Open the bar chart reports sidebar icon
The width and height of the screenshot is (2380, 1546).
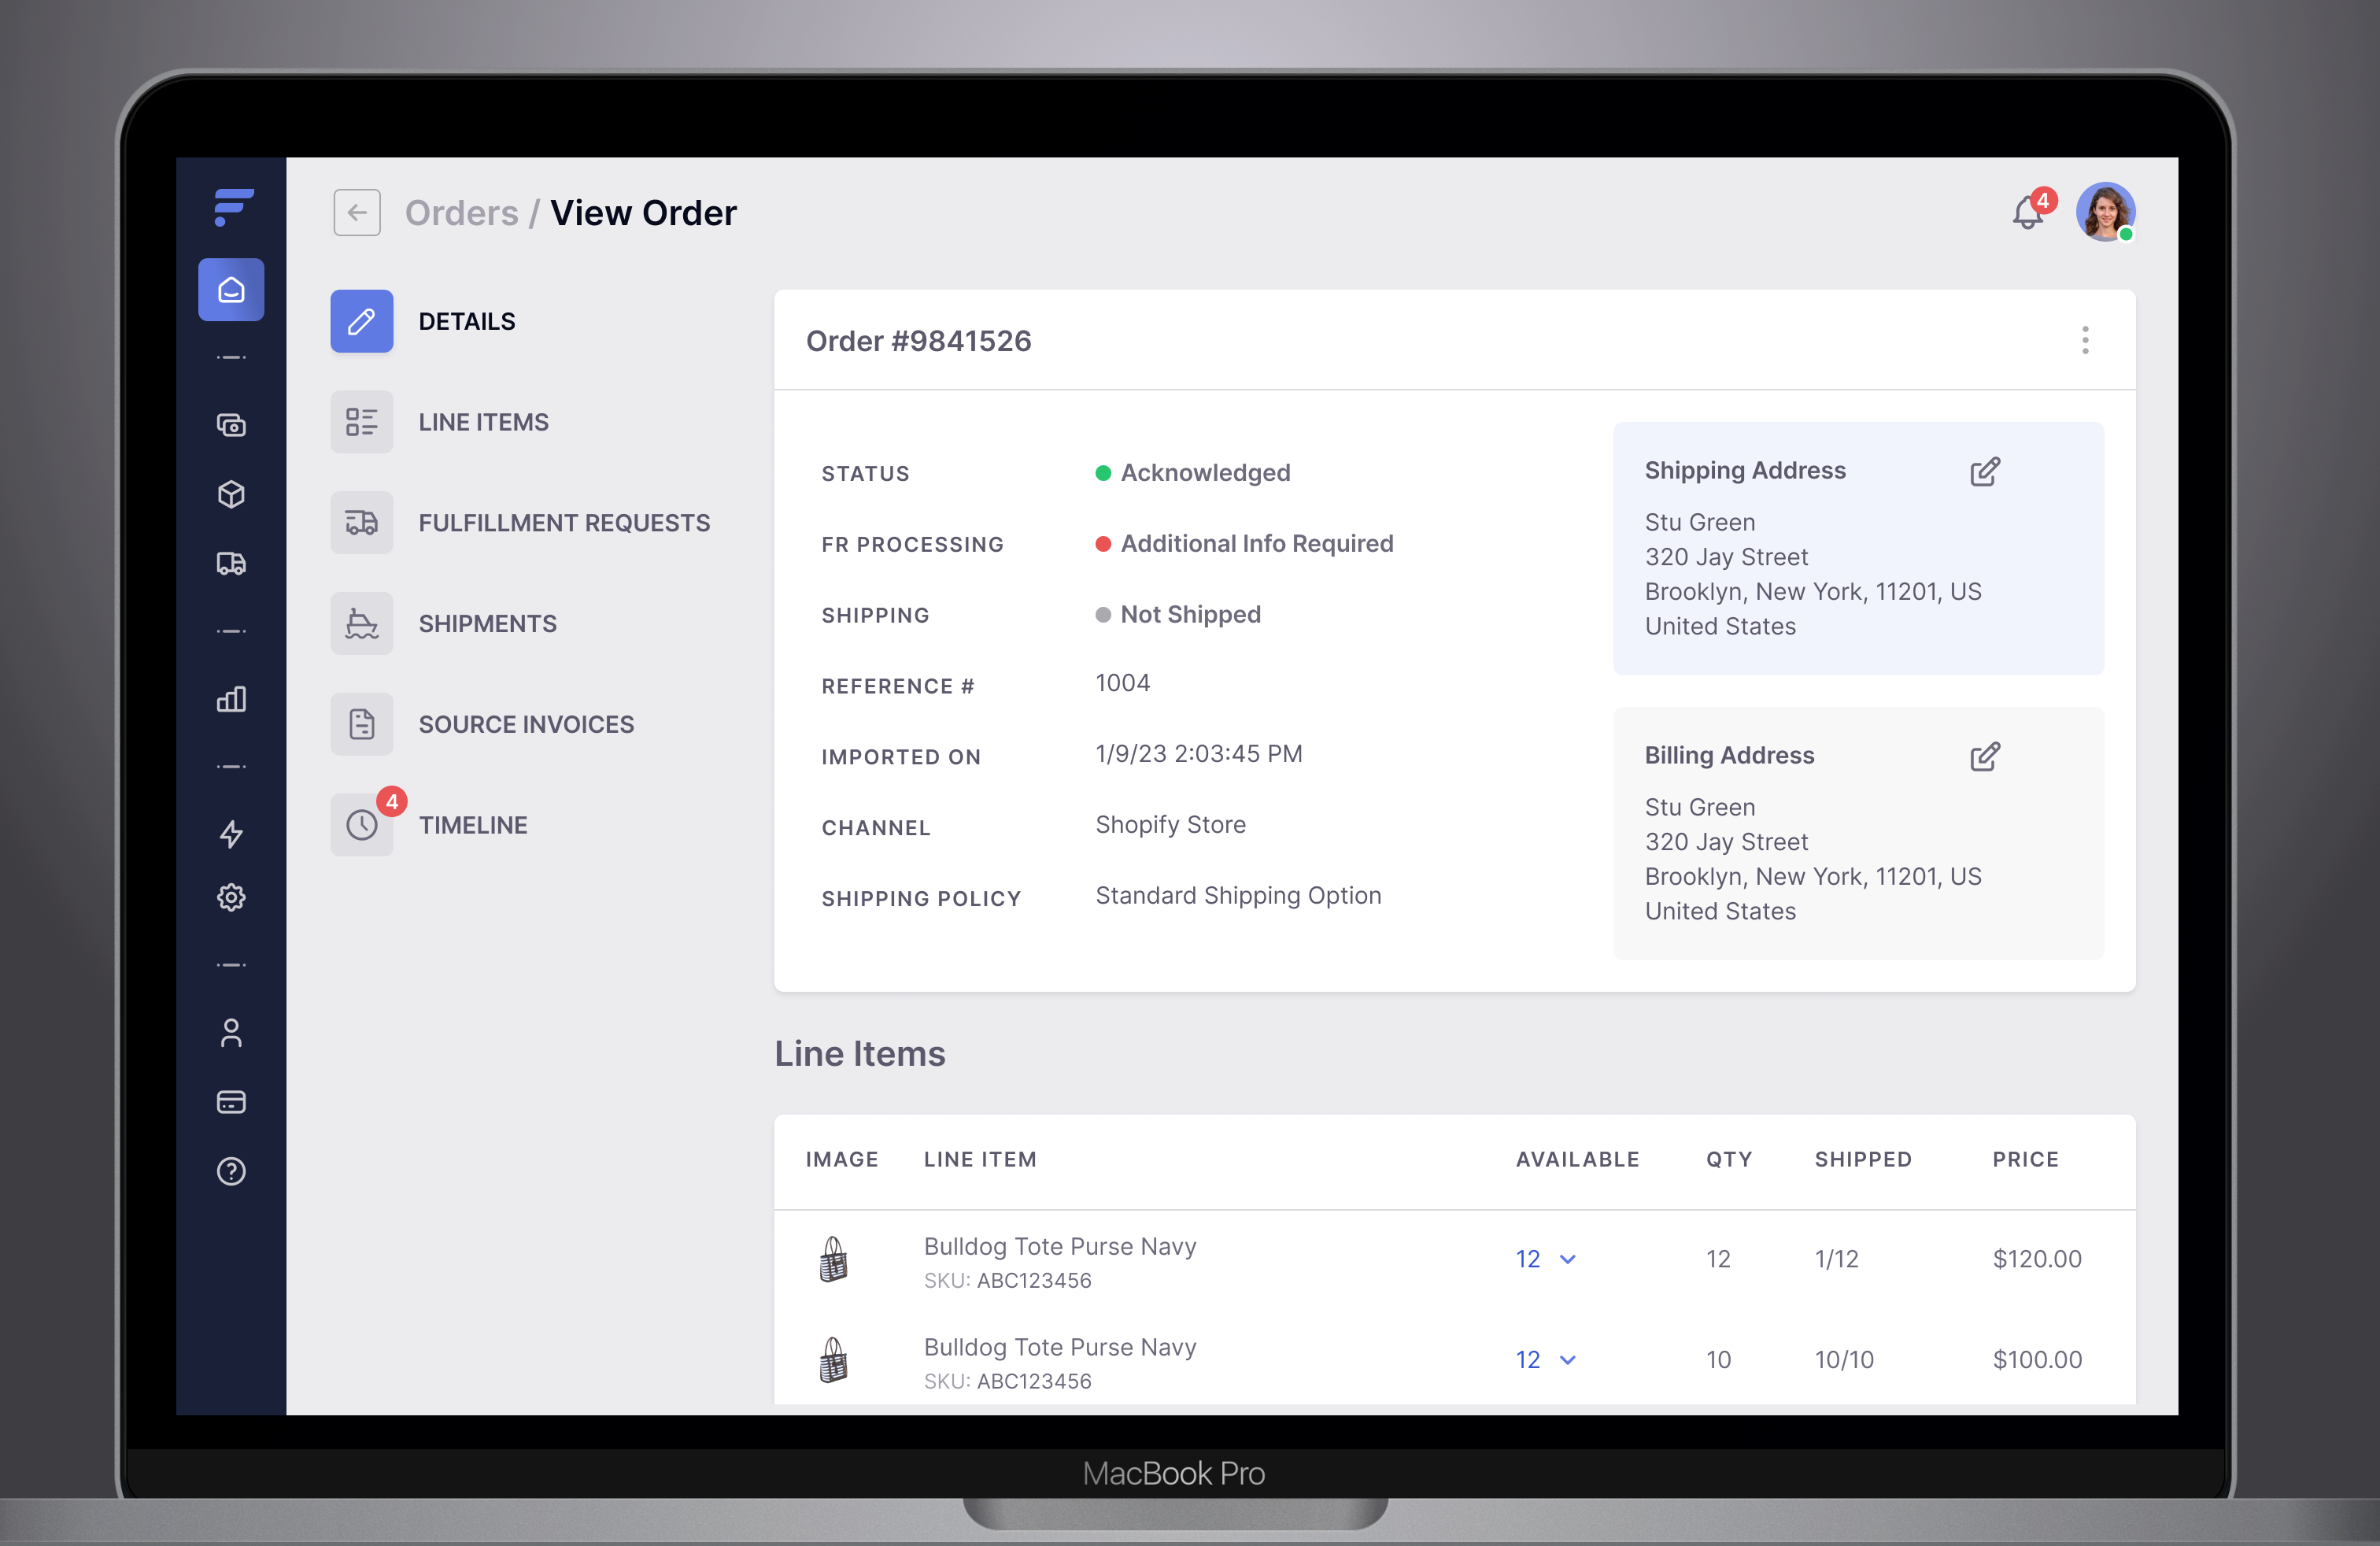pyautogui.click(x=231, y=699)
